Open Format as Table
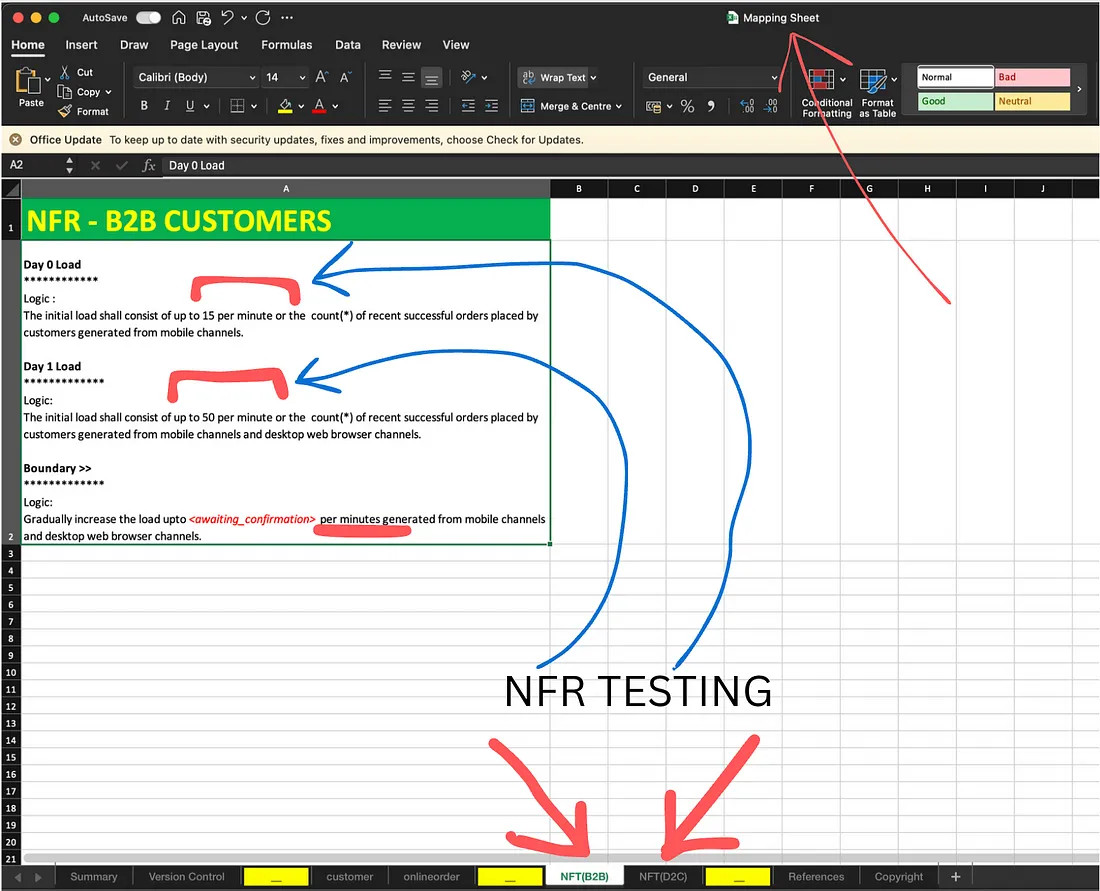The width and height of the screenshot is (1100, 891). [877, 93]
